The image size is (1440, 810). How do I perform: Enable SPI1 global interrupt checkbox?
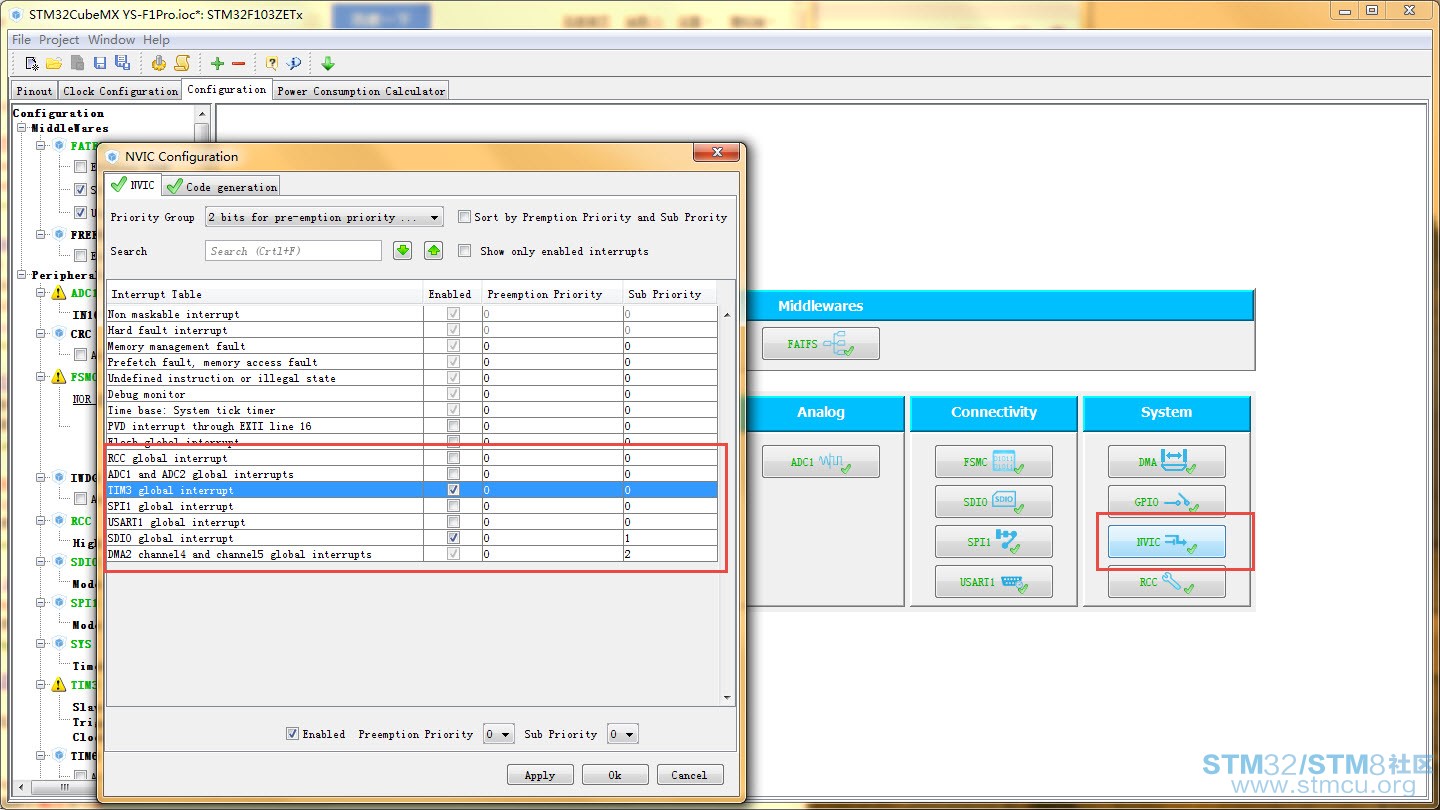[454, 506]
